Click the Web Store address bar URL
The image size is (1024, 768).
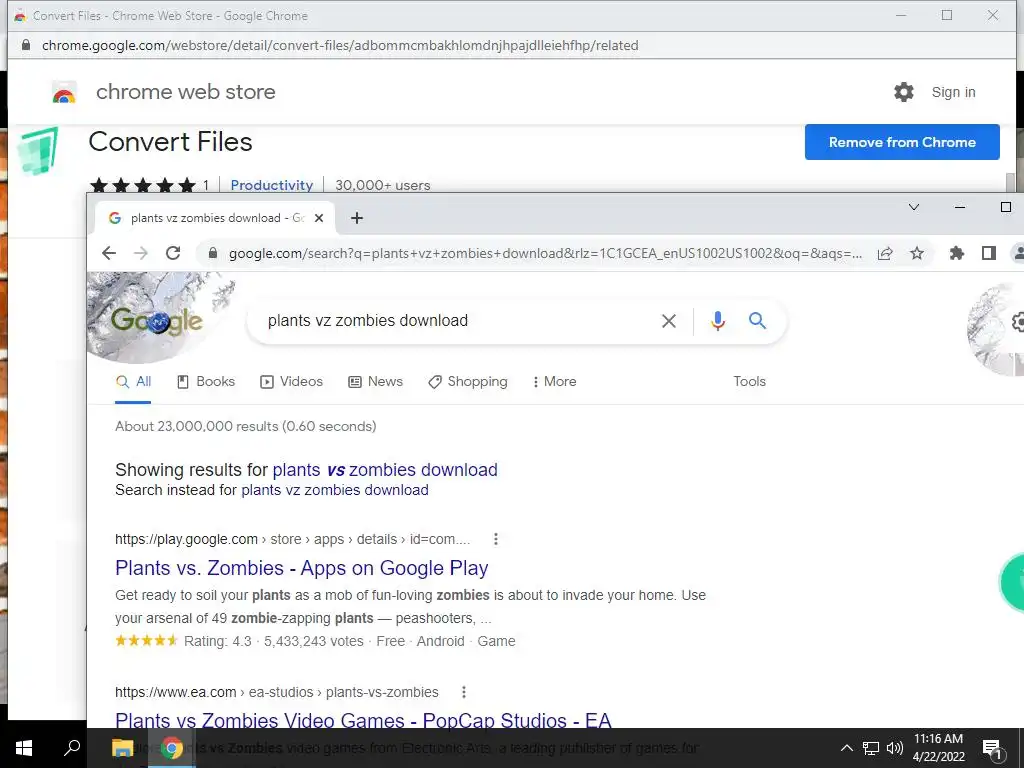340,46
